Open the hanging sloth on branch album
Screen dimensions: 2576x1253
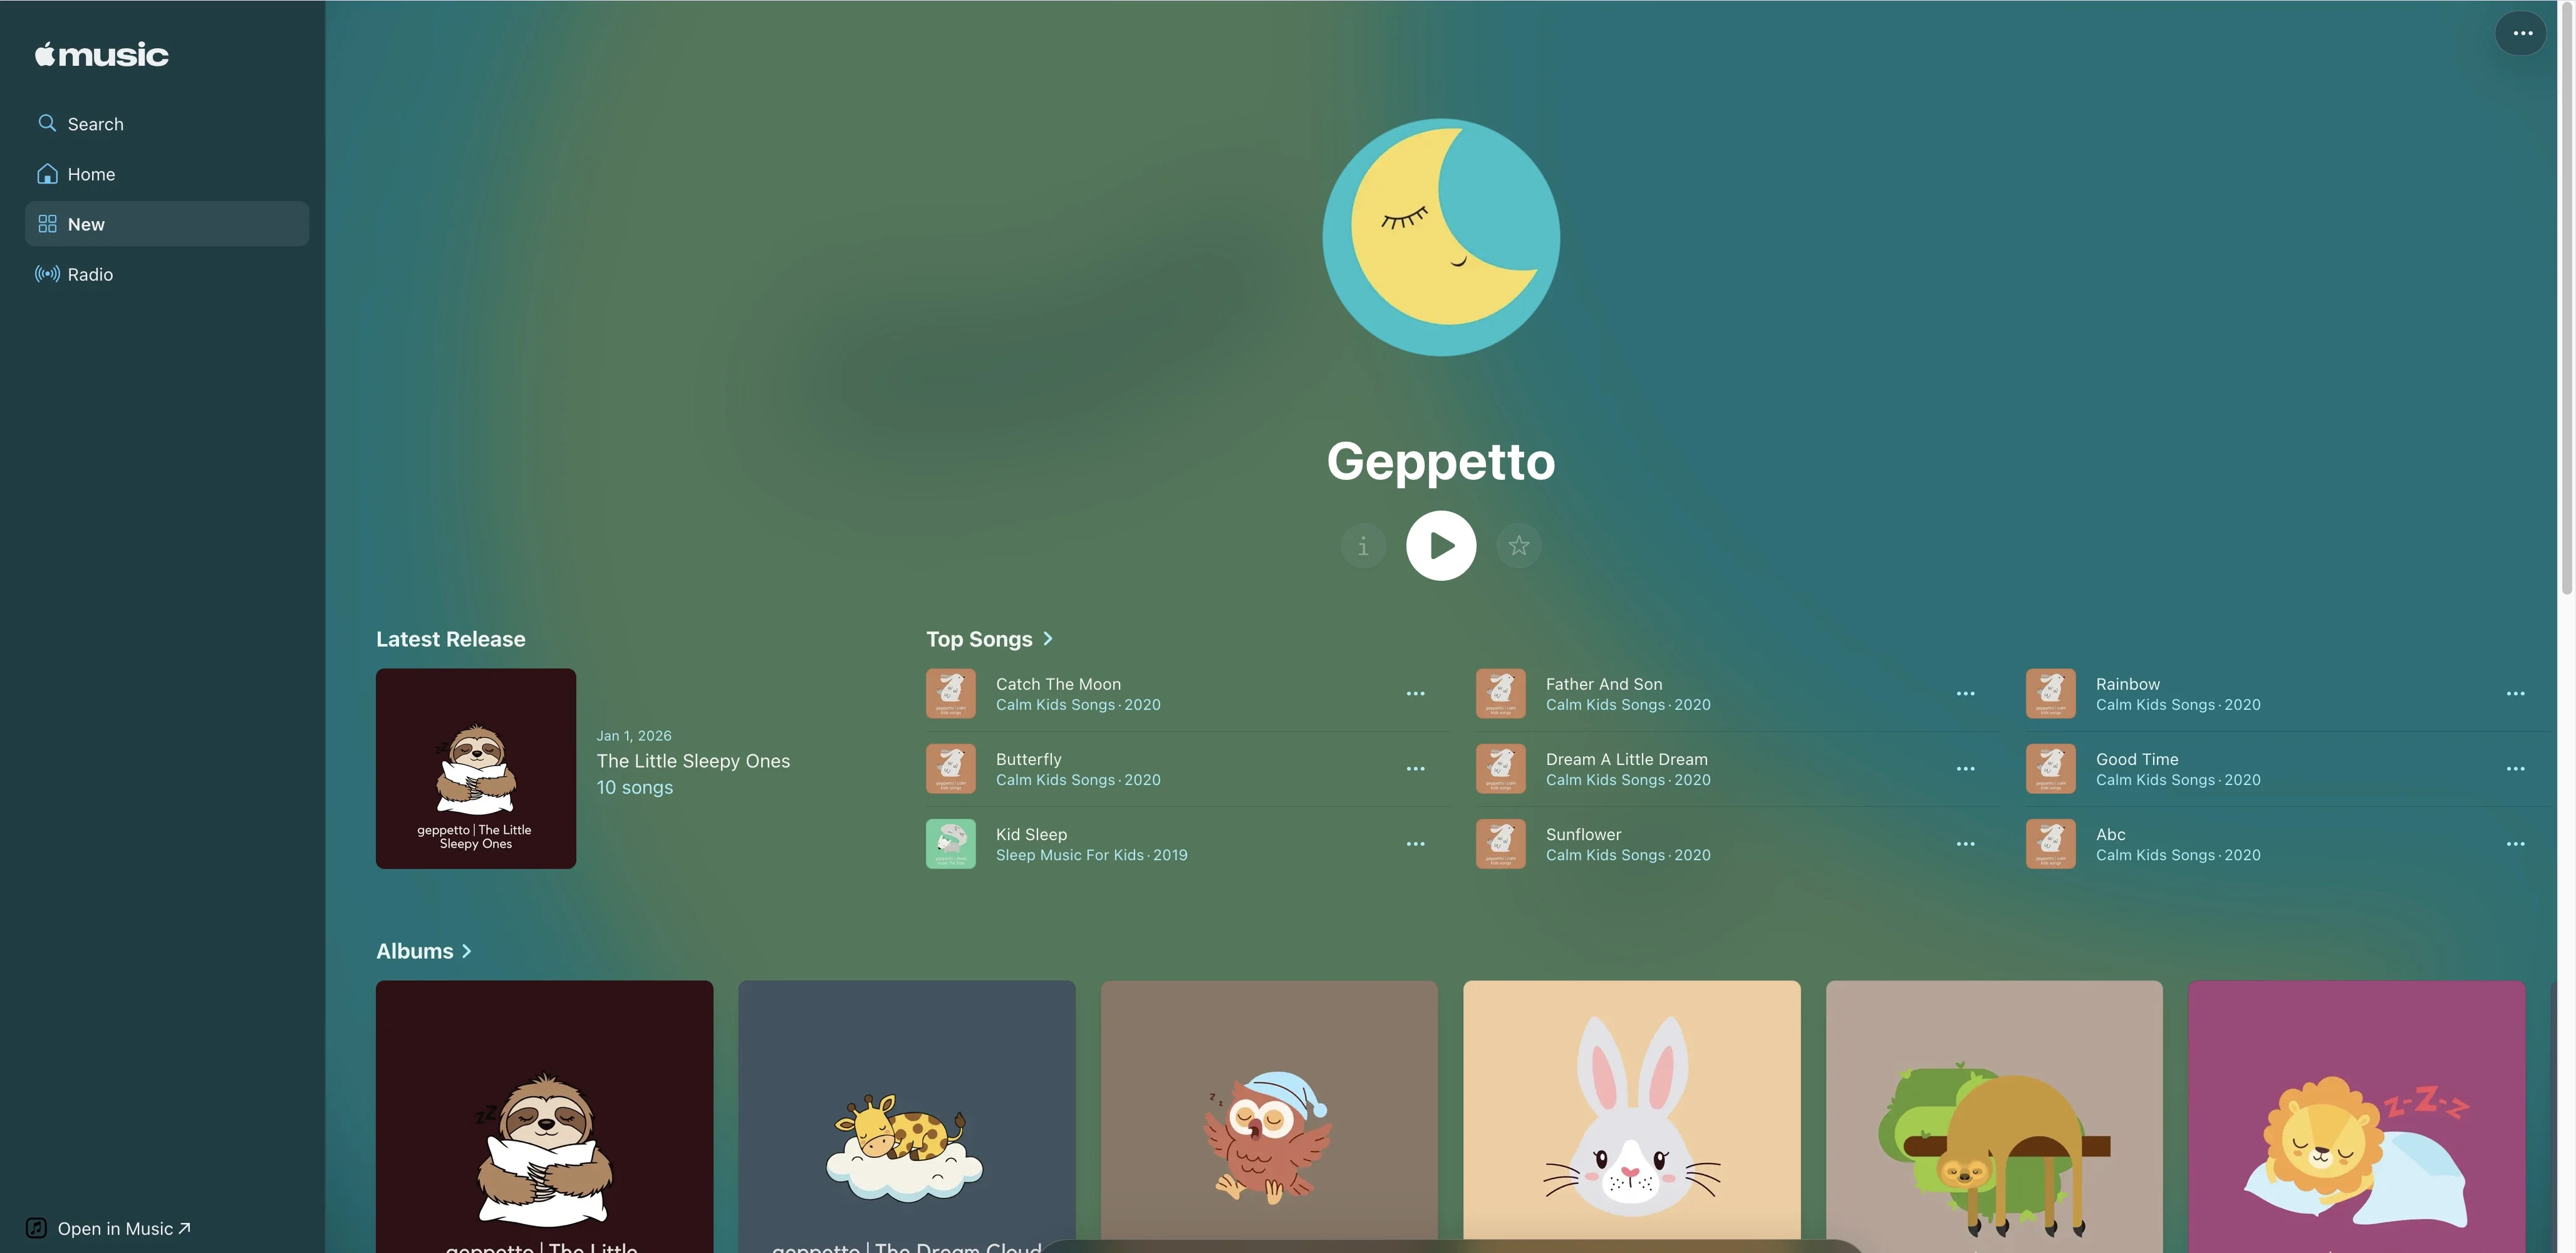tap(1994, 1116)
